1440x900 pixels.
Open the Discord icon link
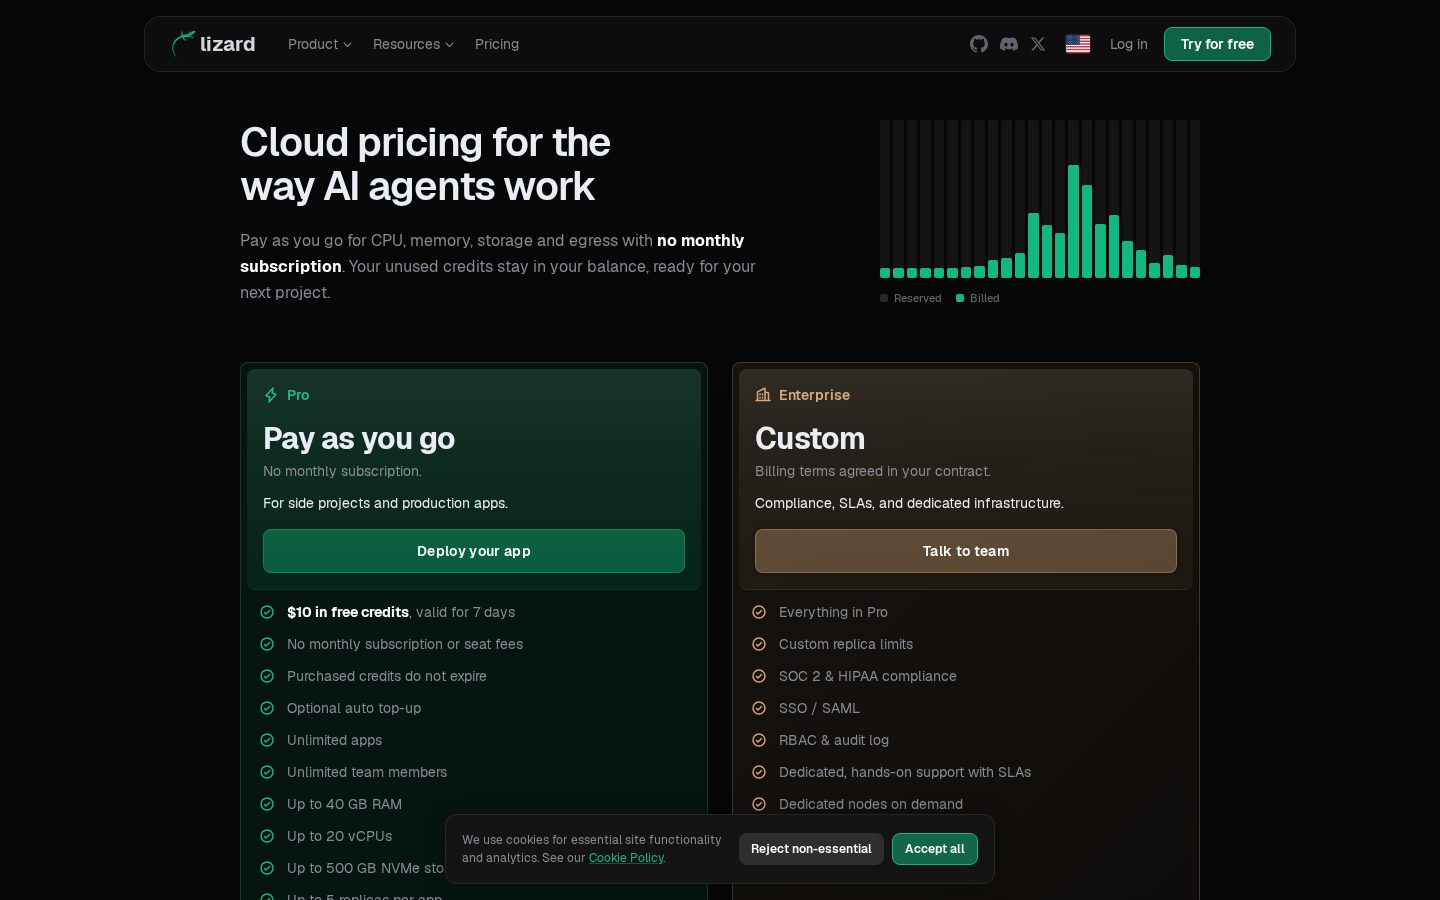[1009, 44]
